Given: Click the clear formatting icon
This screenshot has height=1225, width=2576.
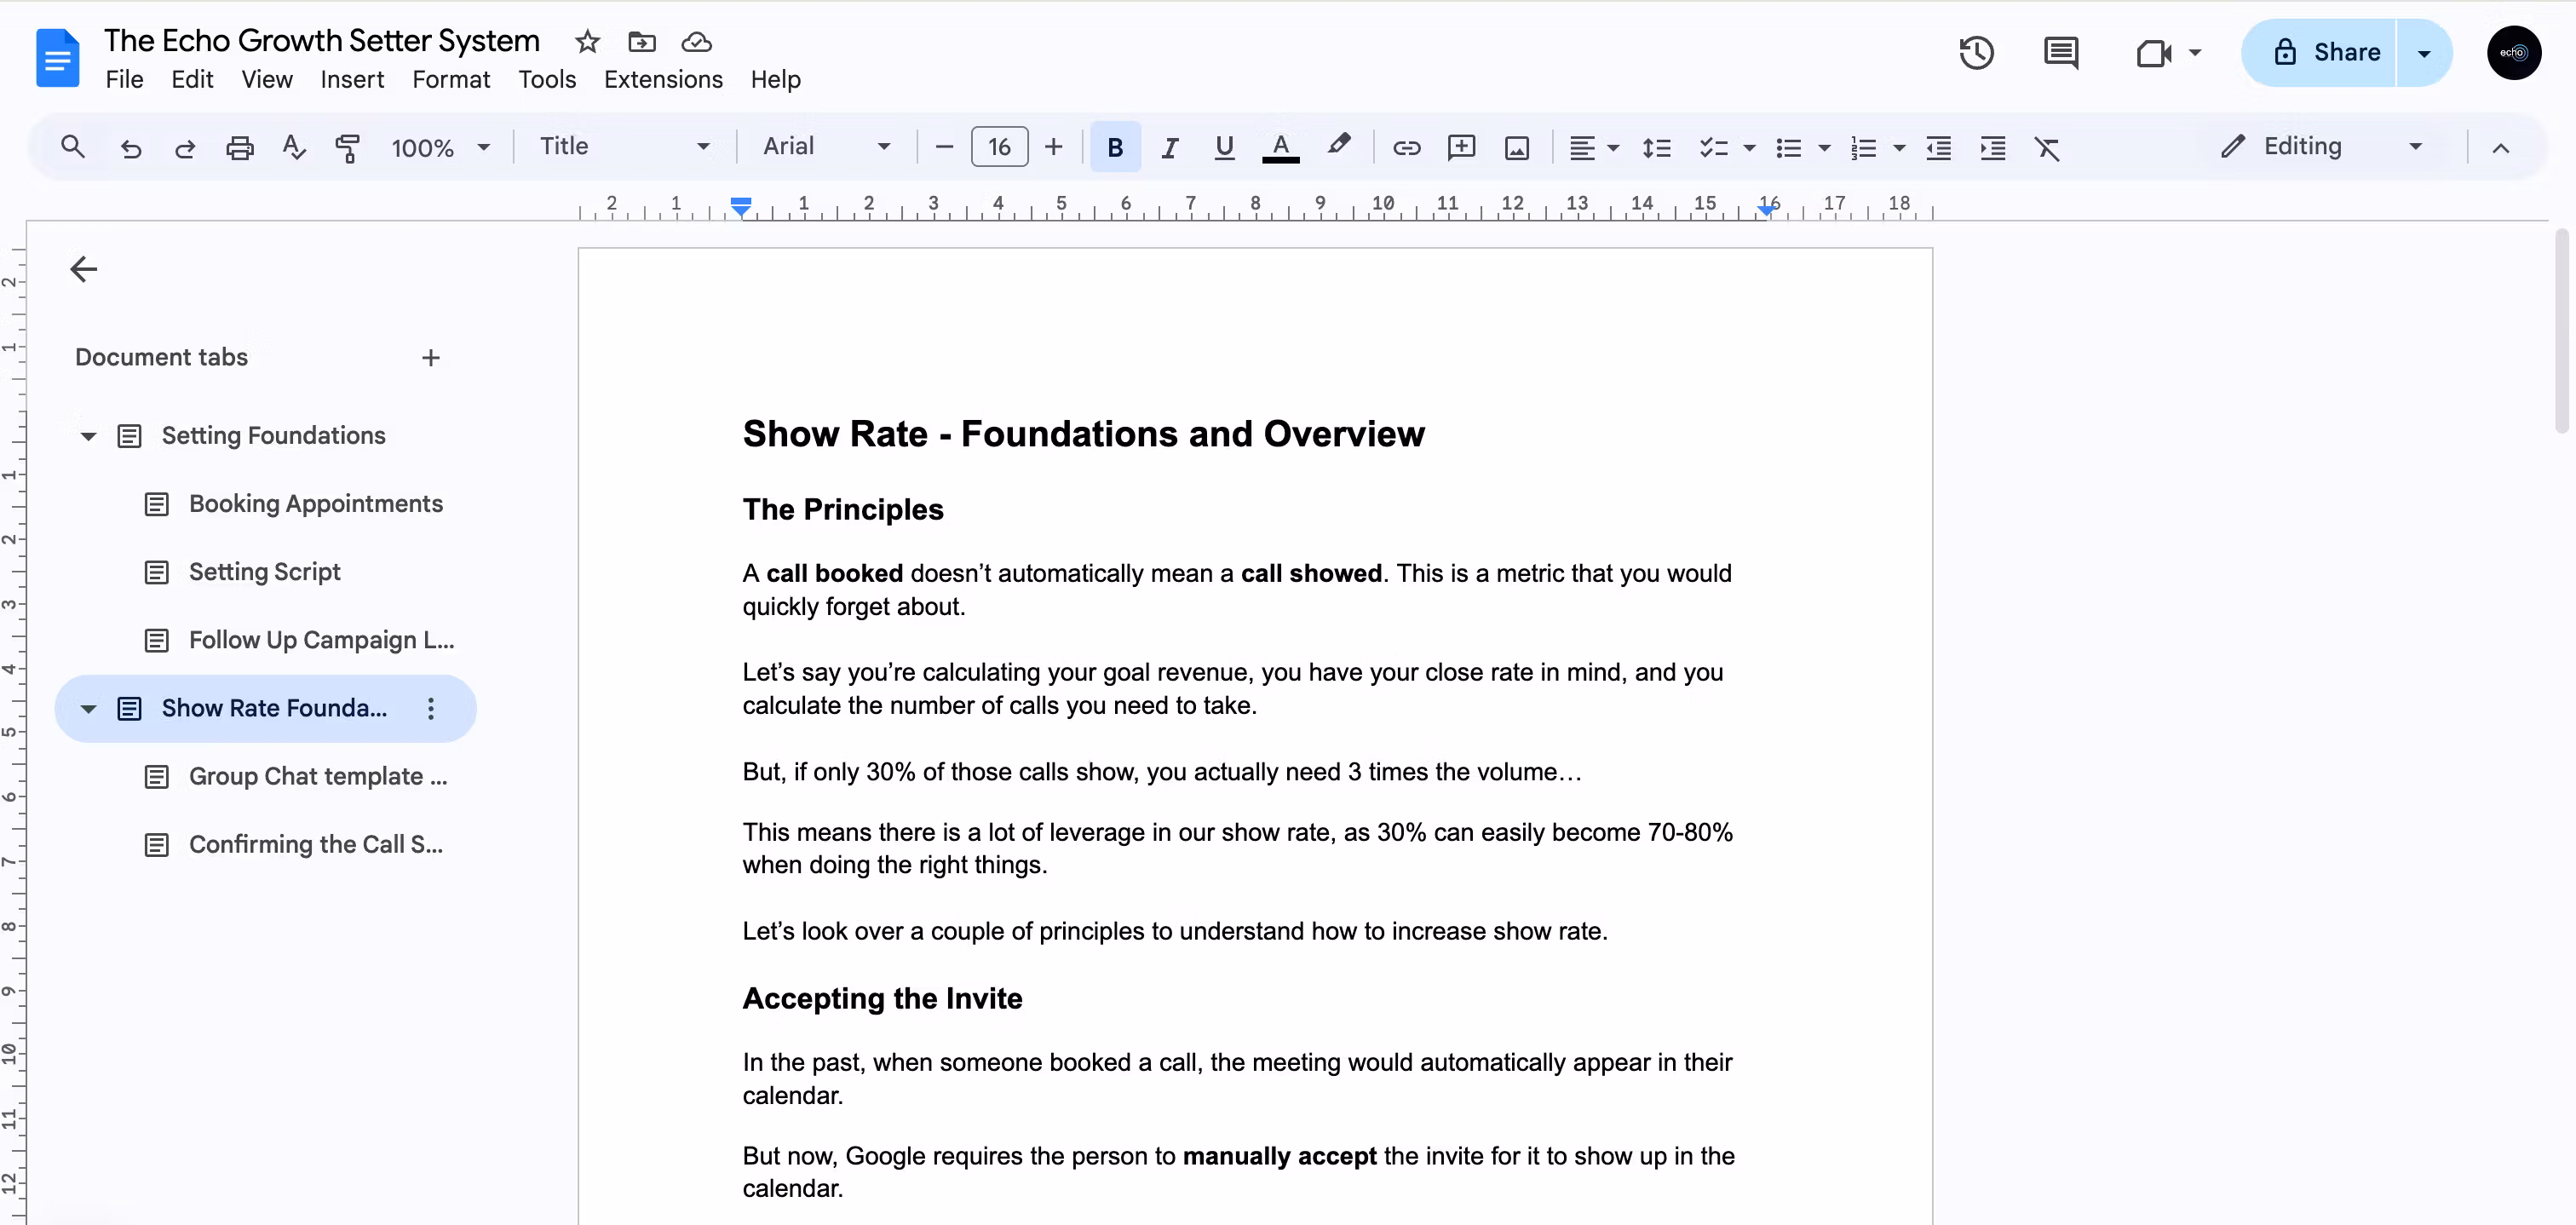Looking at the screenshot, I should (x=2047, y=148).
